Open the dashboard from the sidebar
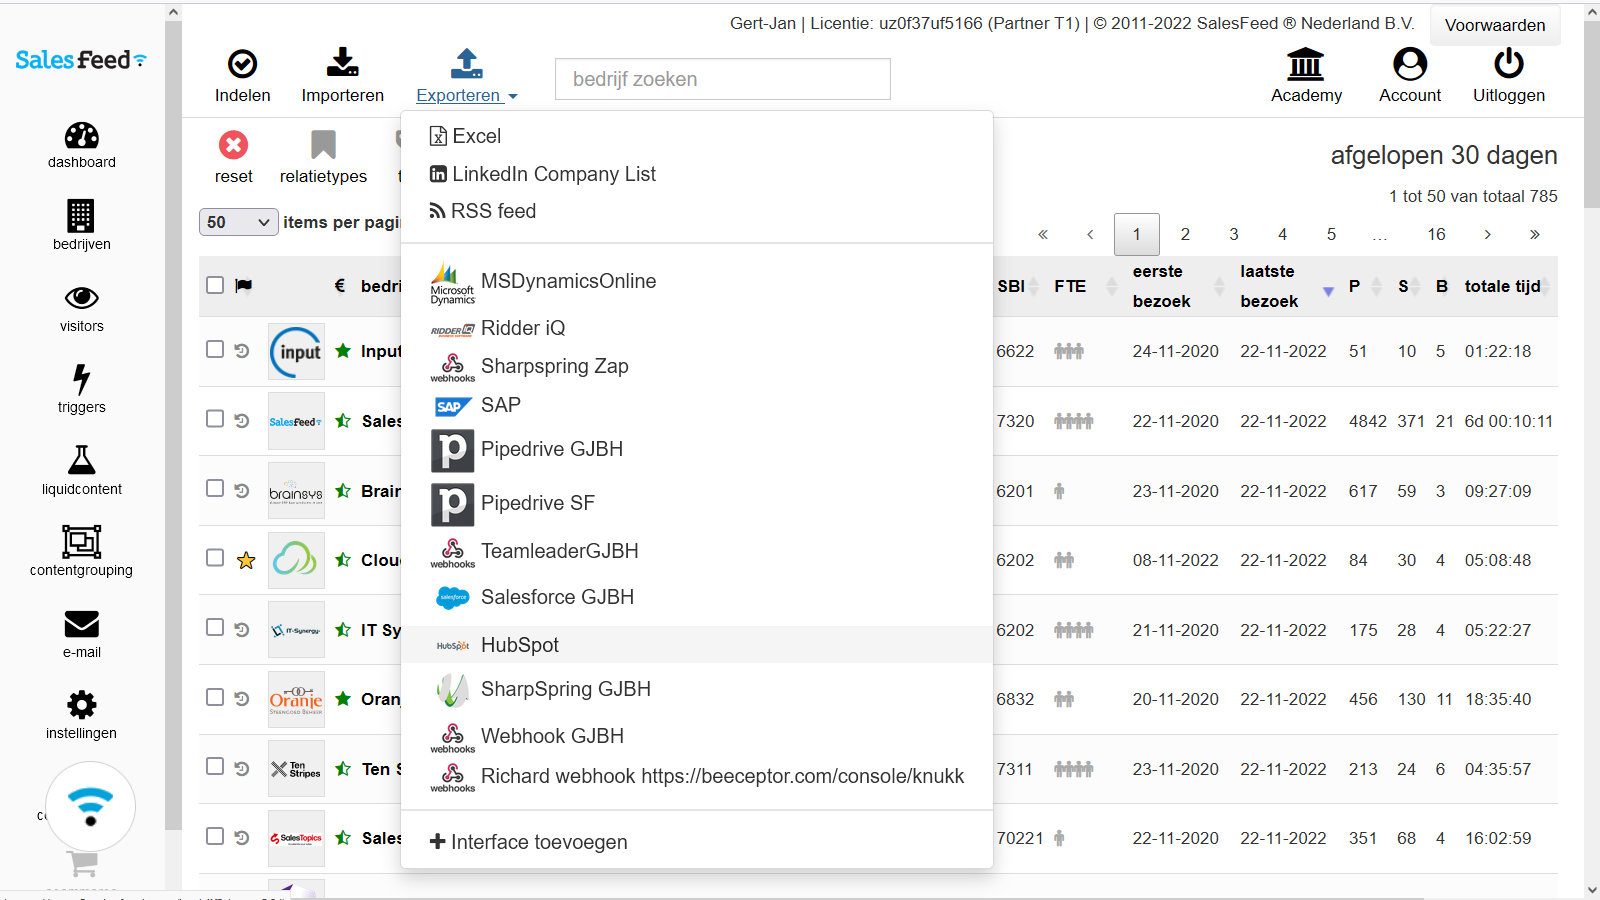1600x900 pixels. [x=81, y=137]
